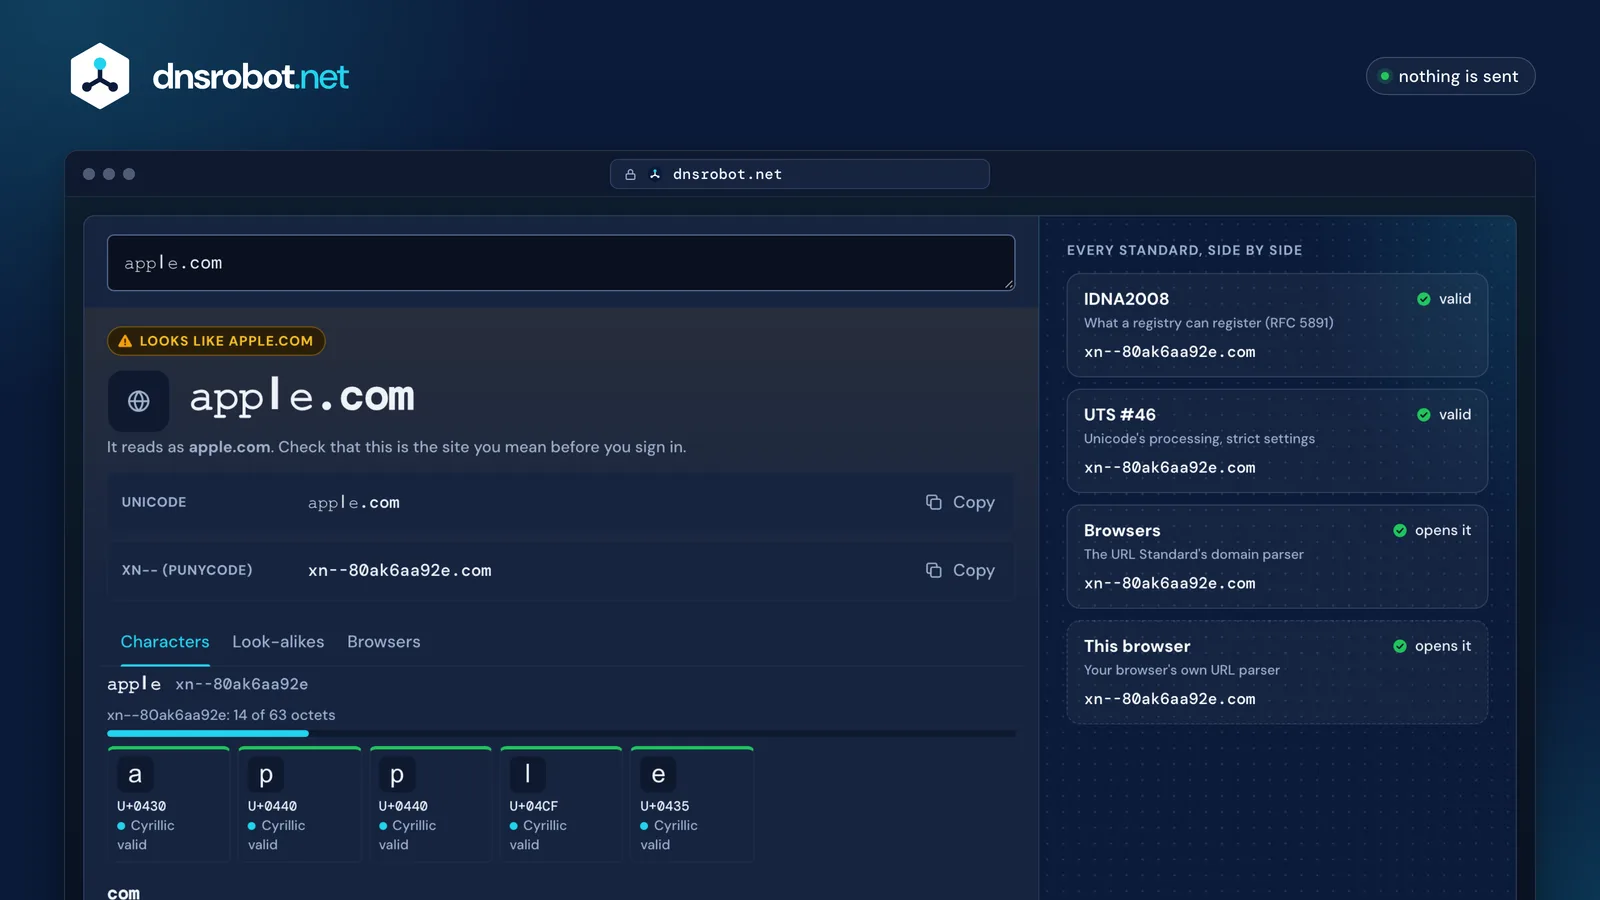
Task: Click the 'nothing is sent' status pill
Action: [1450, 76]
